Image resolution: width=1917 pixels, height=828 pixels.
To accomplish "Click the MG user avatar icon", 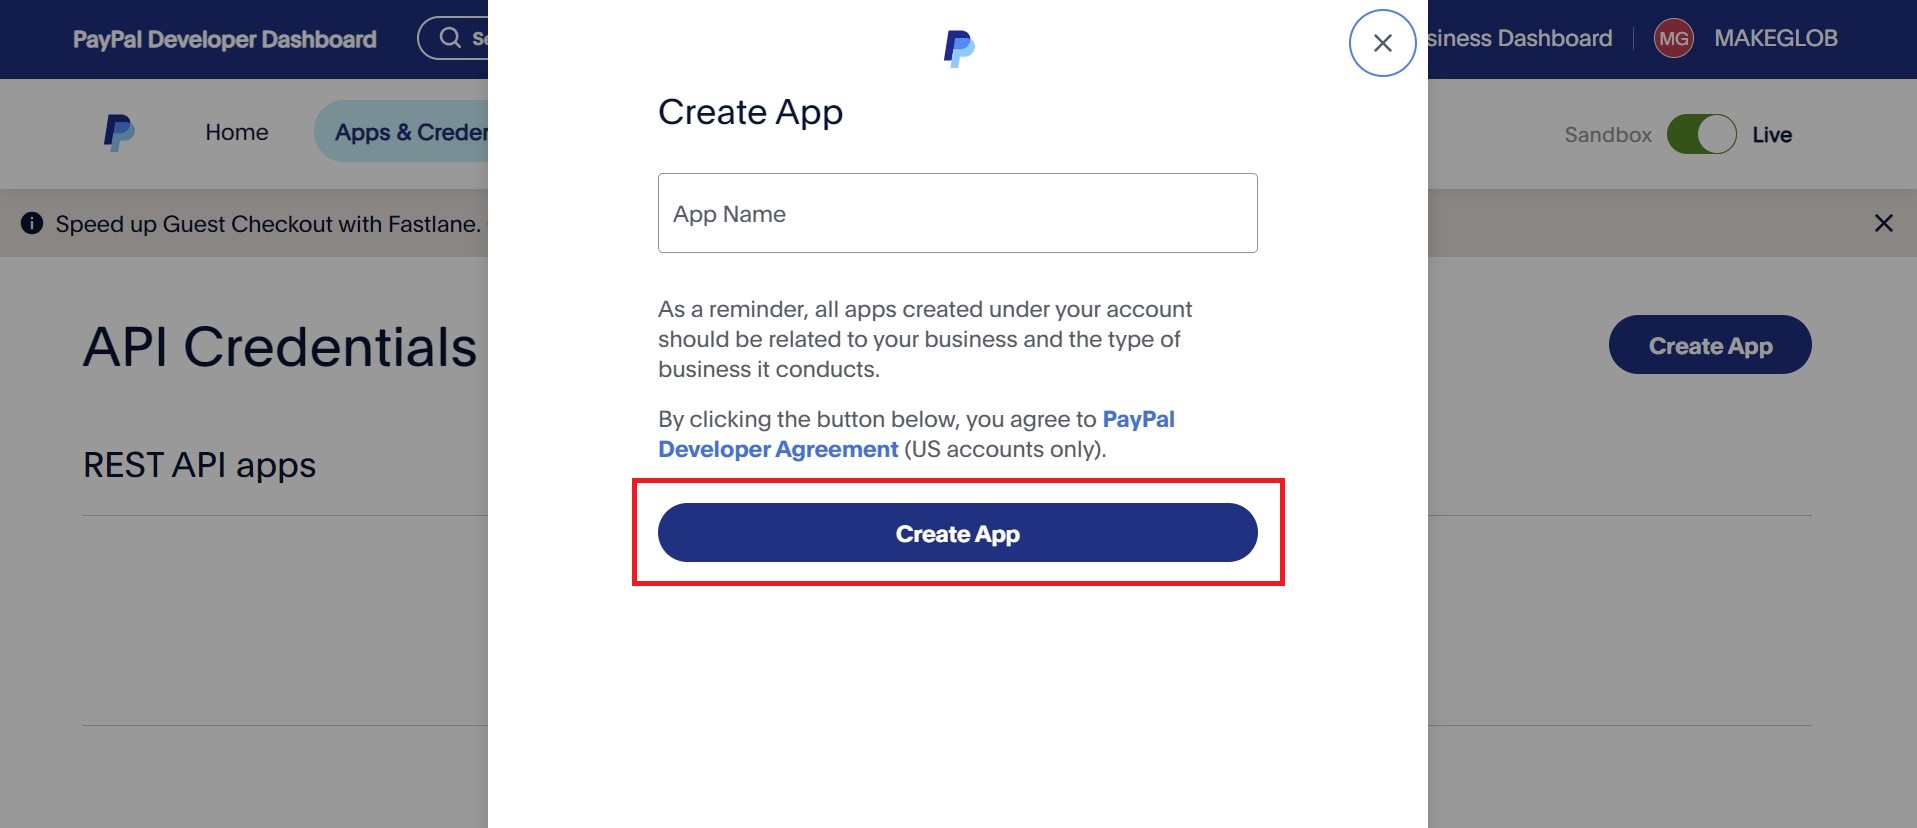I will (1673, 39).
